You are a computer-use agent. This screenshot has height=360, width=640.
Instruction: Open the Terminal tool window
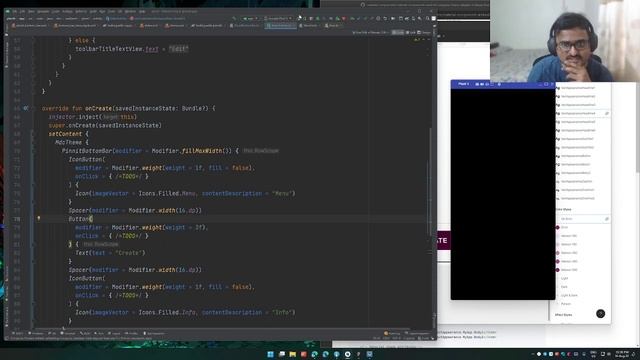point(68,333)
